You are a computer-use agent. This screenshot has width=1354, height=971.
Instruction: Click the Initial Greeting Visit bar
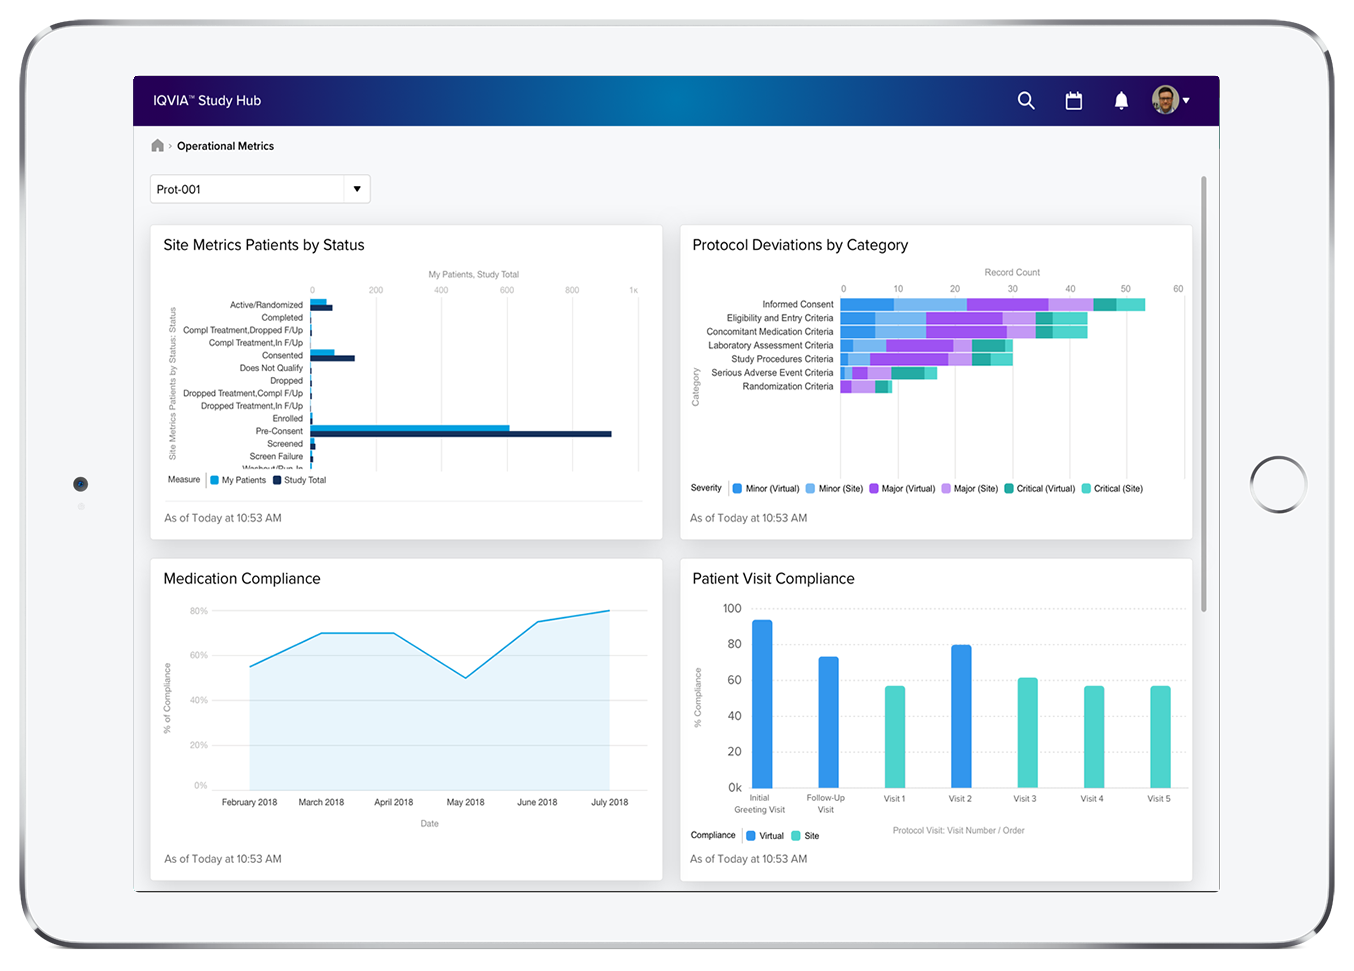[x=762, y=704]
